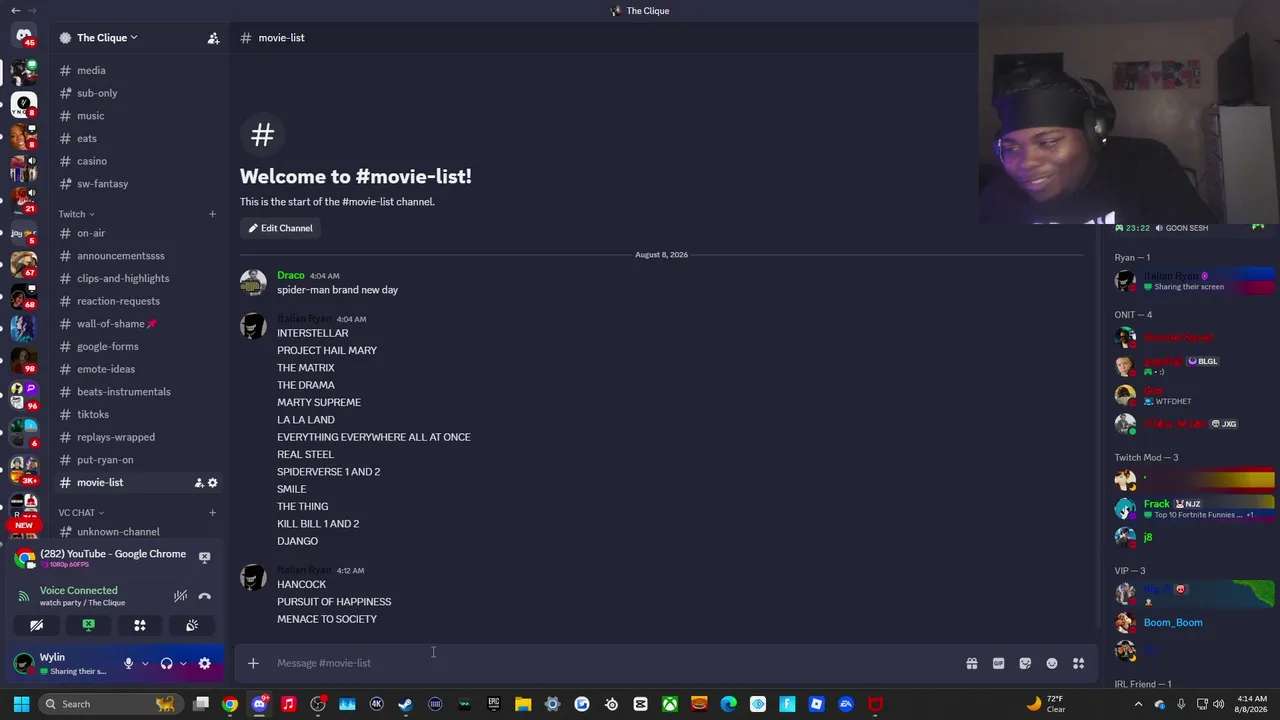Toggle screen share in the voice panel
The height and width of the screenshot is (720, 1280).
[88, 625]
